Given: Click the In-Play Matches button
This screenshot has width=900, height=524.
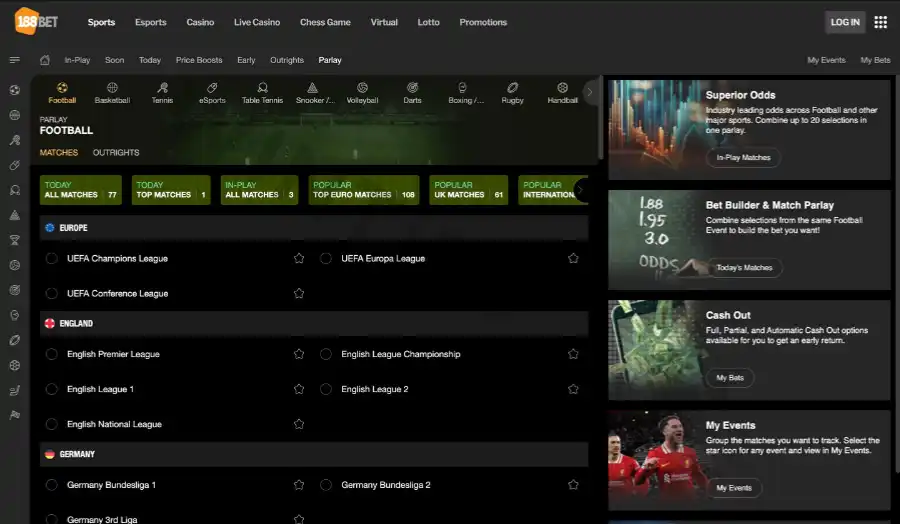Looking at the screenshot, I should [743, 157].
